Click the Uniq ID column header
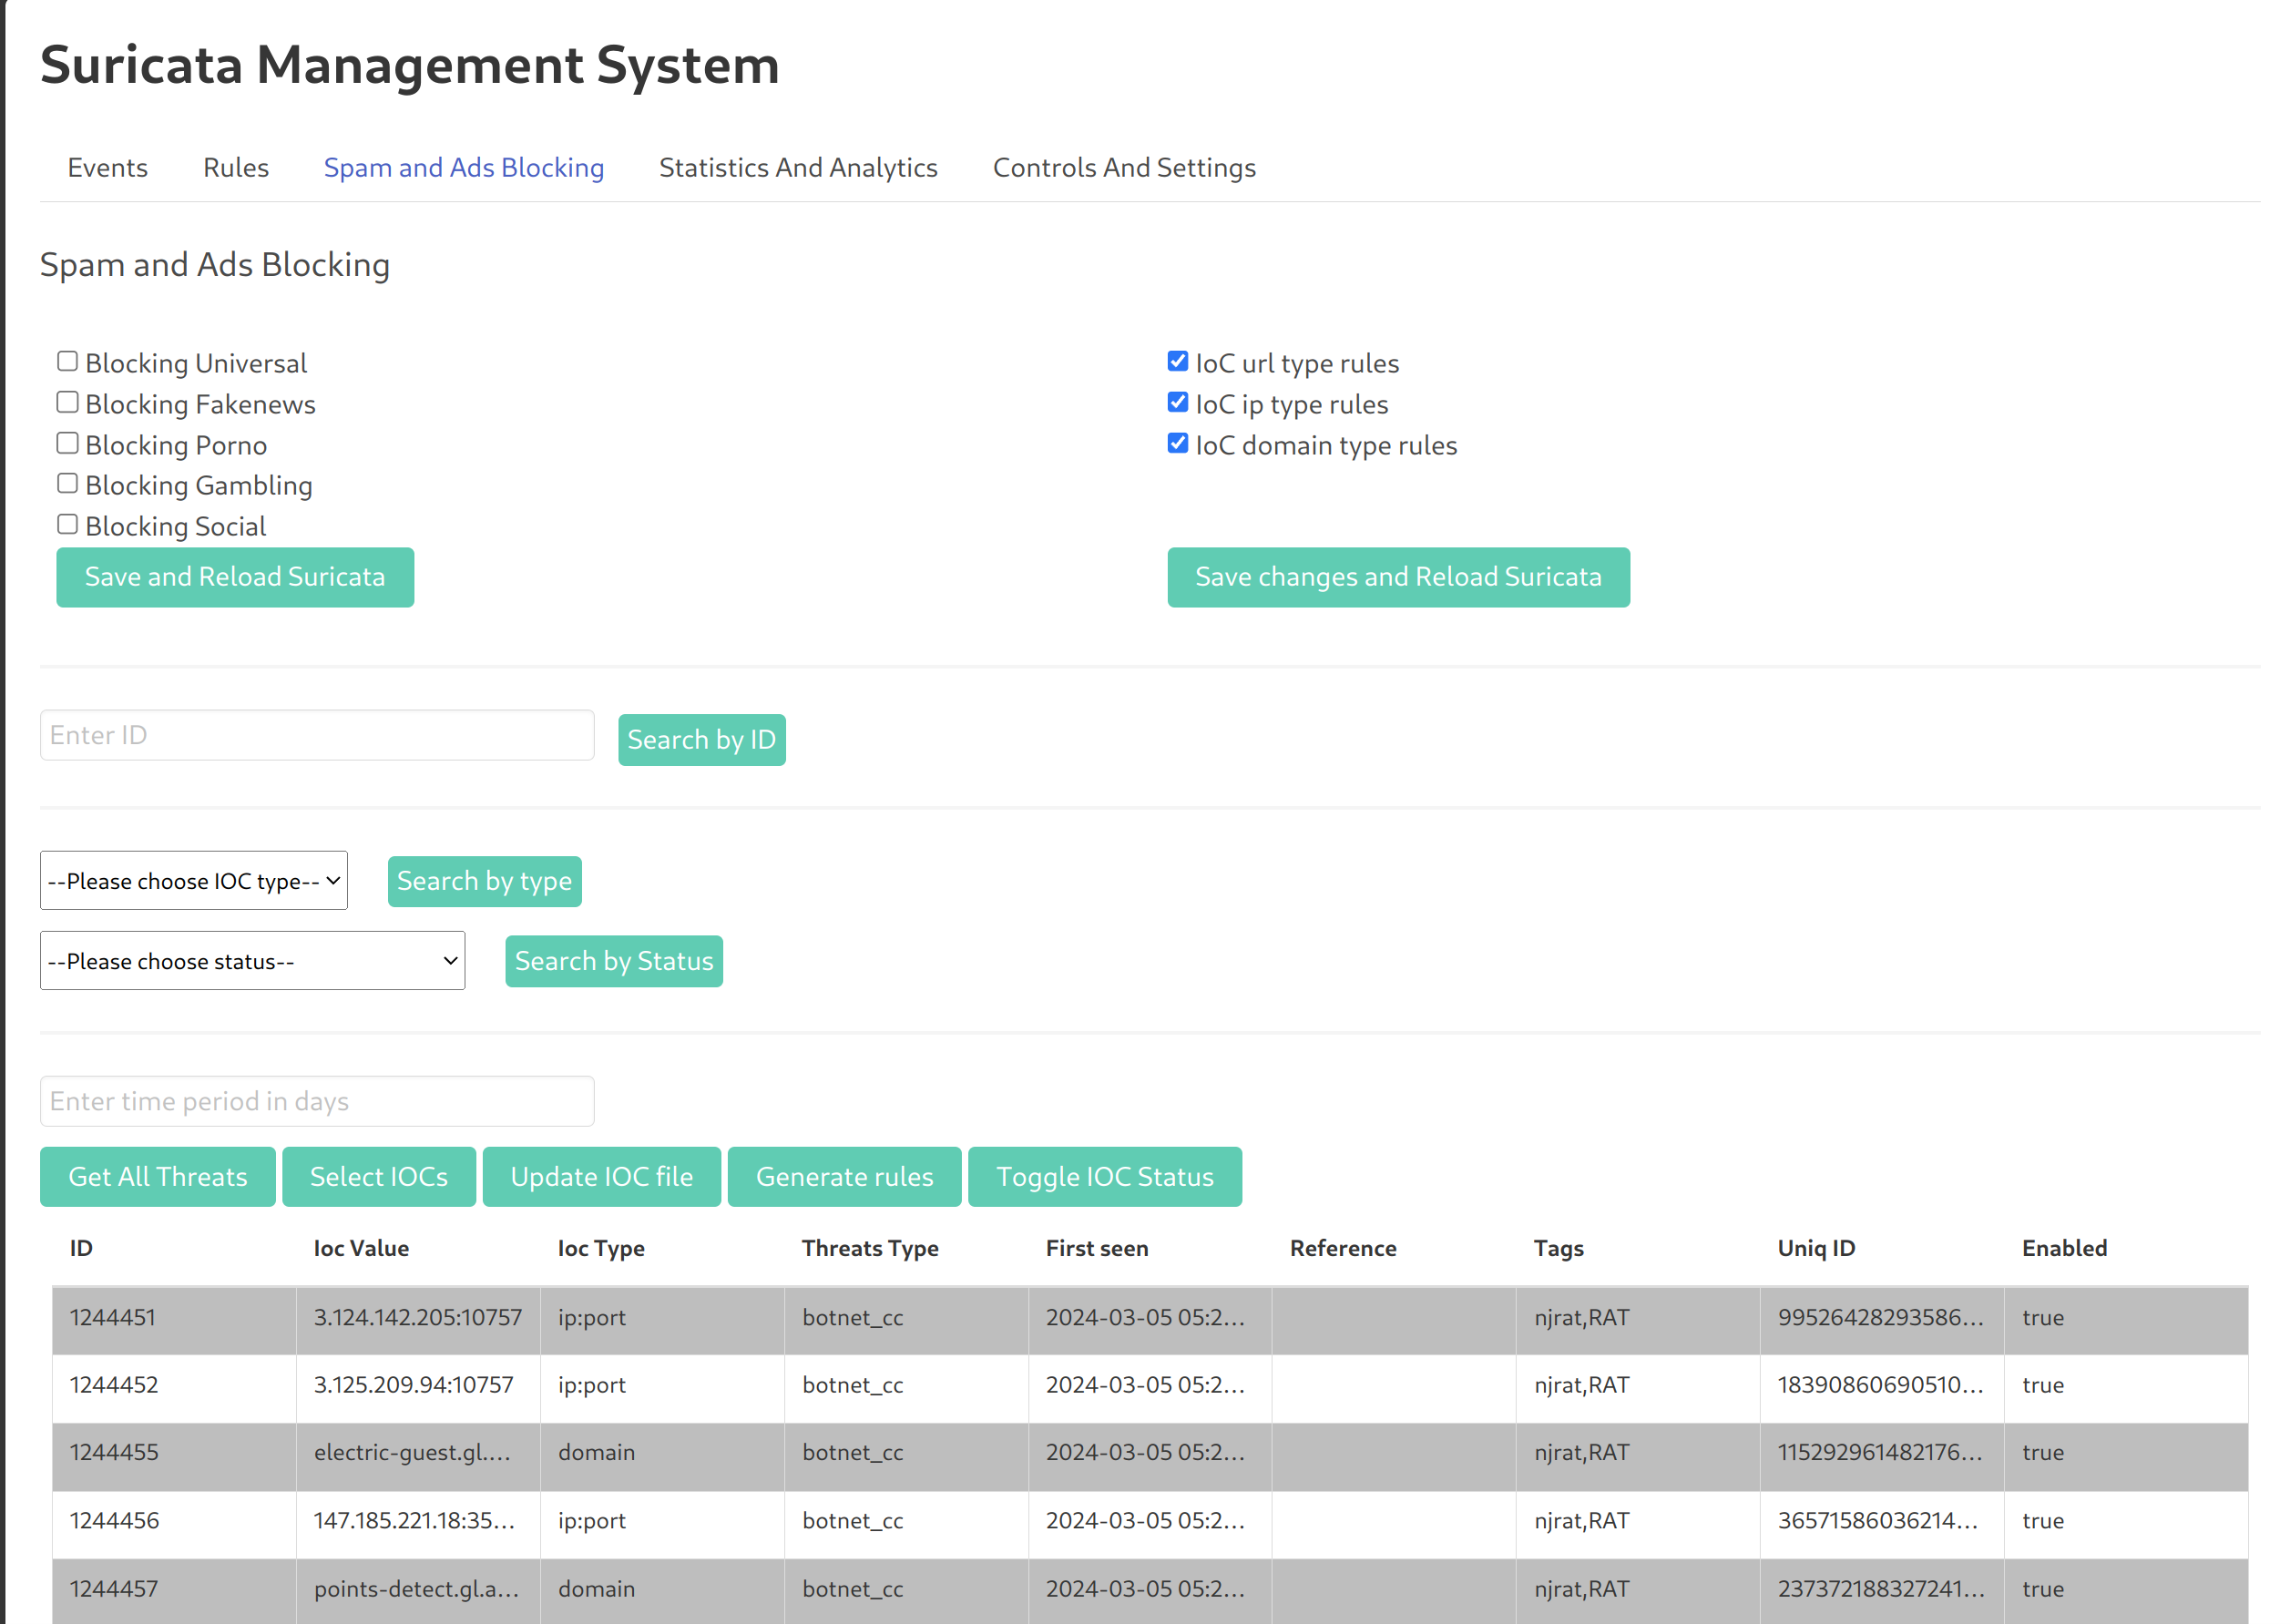Viewport: 2290px width, 1624px height. pyautogui.click(x=1816, y=1248)
